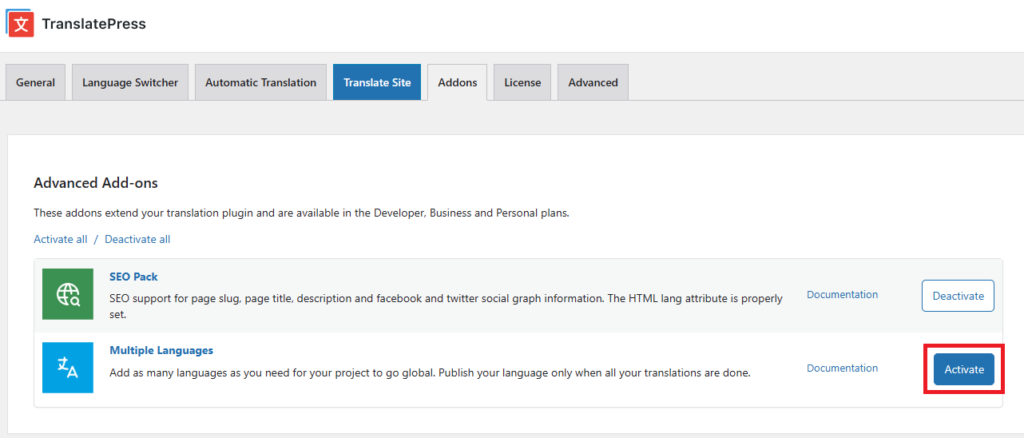Open the General tab
The image size is (1024, 438).
pos(35,82)
